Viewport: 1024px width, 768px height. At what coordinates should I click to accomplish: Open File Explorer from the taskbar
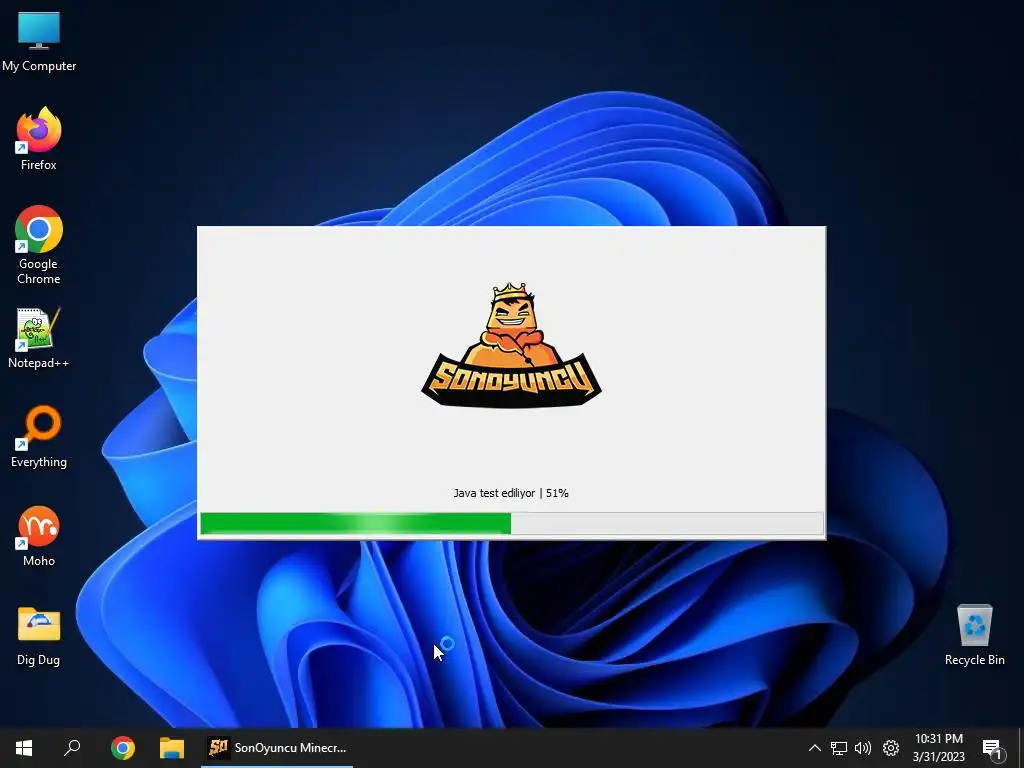tap(172, 748)
